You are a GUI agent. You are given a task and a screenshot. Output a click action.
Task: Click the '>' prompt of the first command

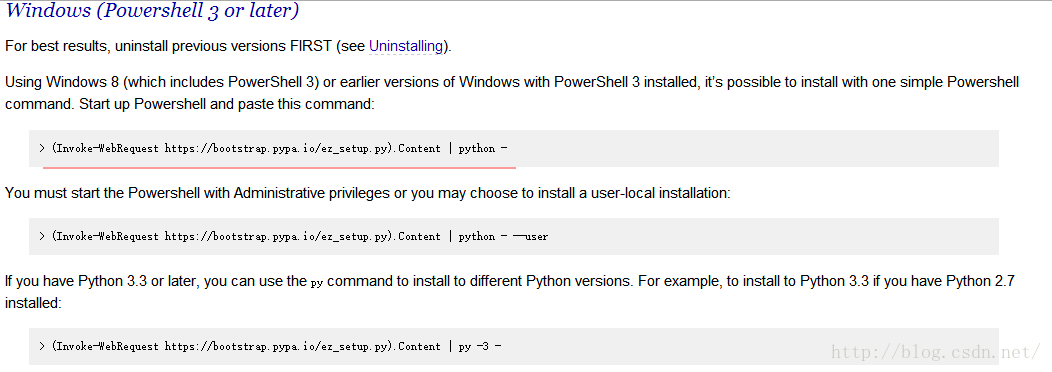tap(42, 148)
